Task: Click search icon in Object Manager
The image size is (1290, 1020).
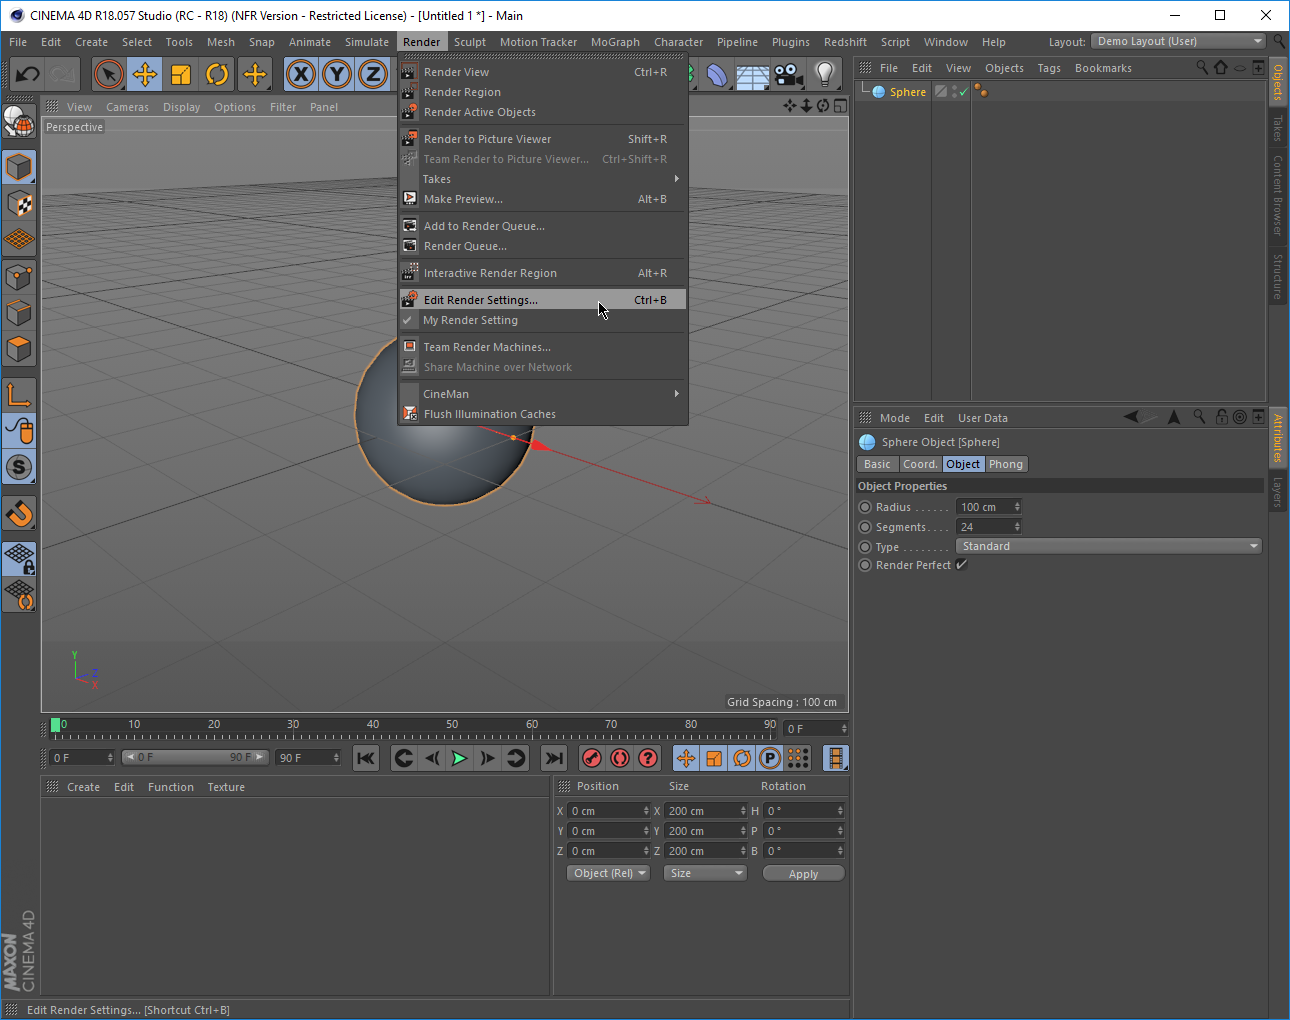Action: click(1202, 68)
